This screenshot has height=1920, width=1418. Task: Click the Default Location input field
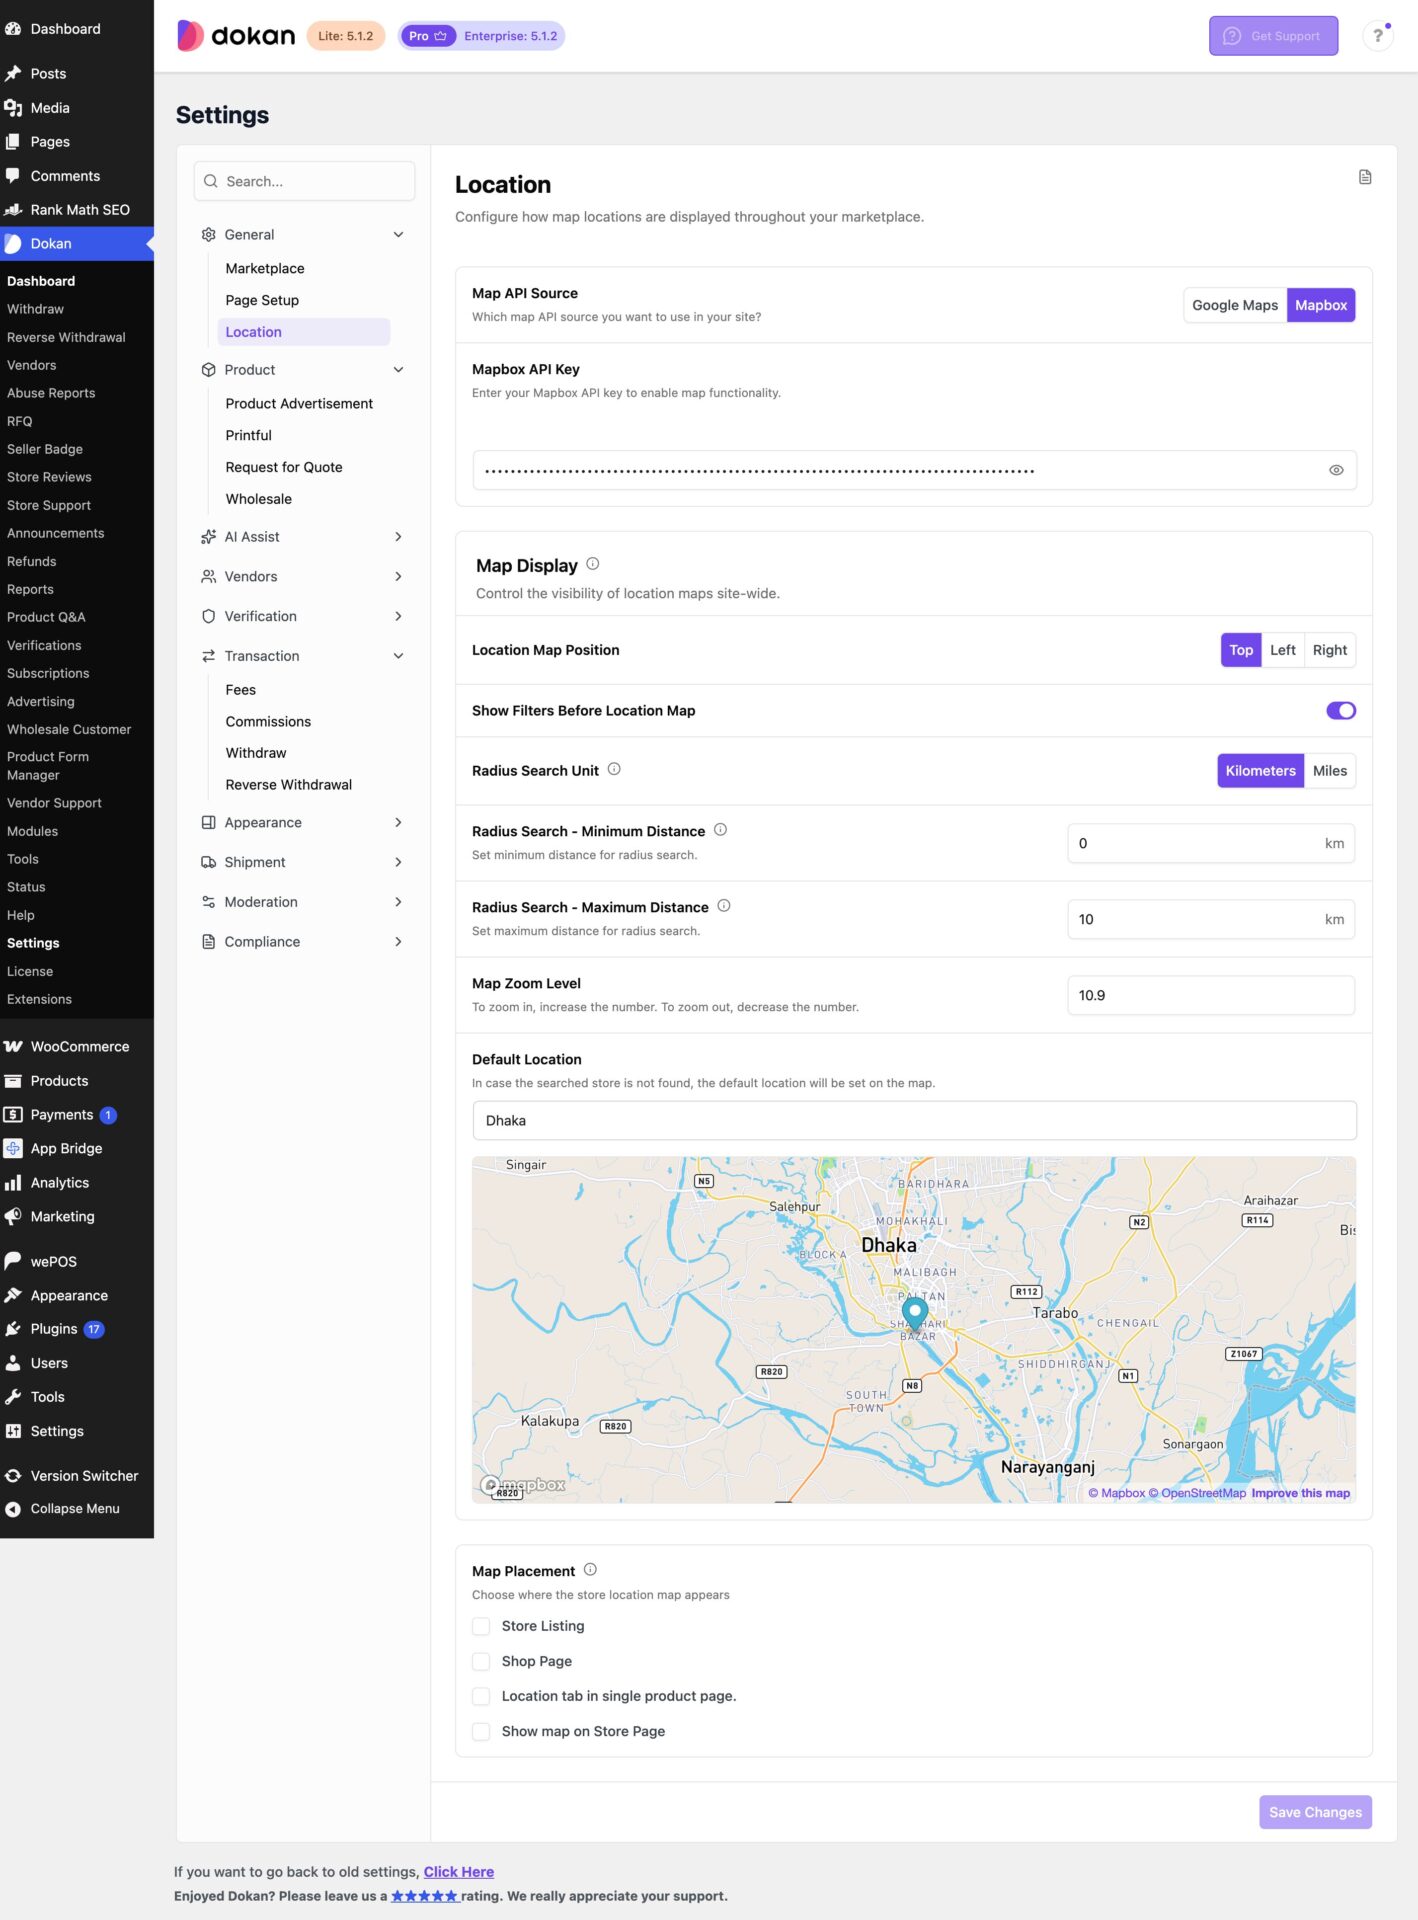914,1120
